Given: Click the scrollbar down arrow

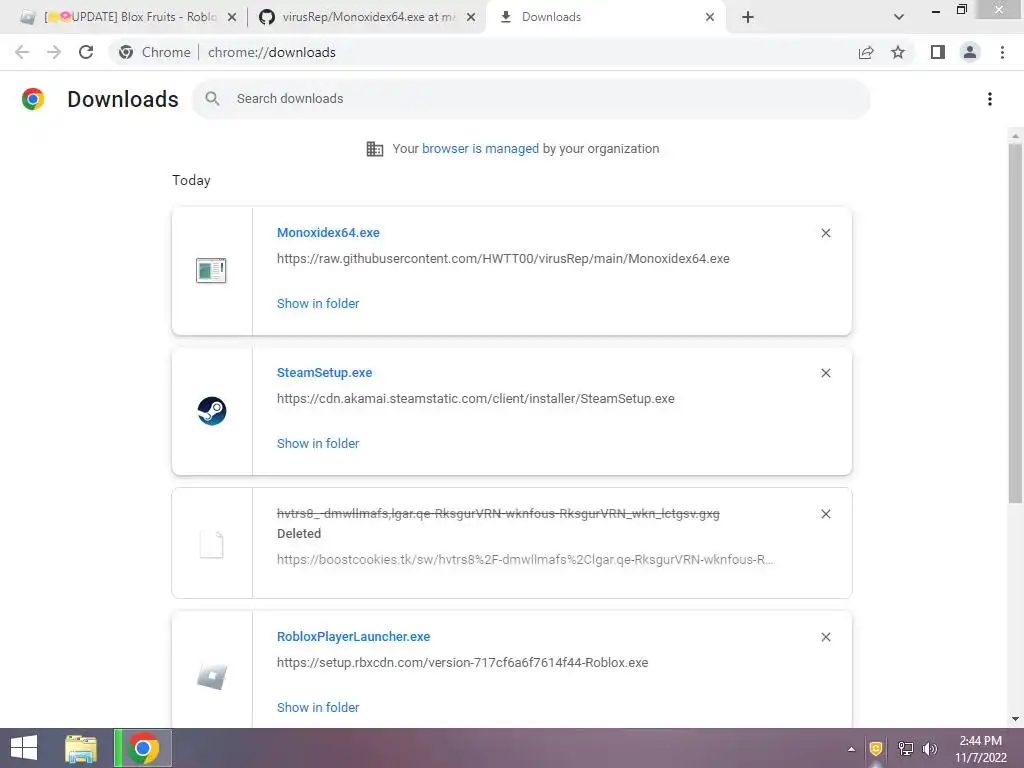Looking at the screenshot, I should [1015, 719].
